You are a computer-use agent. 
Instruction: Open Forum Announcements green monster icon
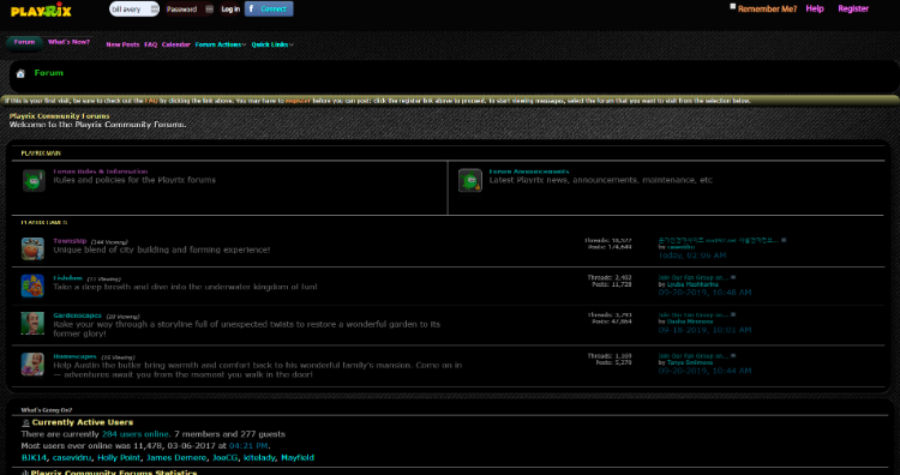click(x=470, y=180)
